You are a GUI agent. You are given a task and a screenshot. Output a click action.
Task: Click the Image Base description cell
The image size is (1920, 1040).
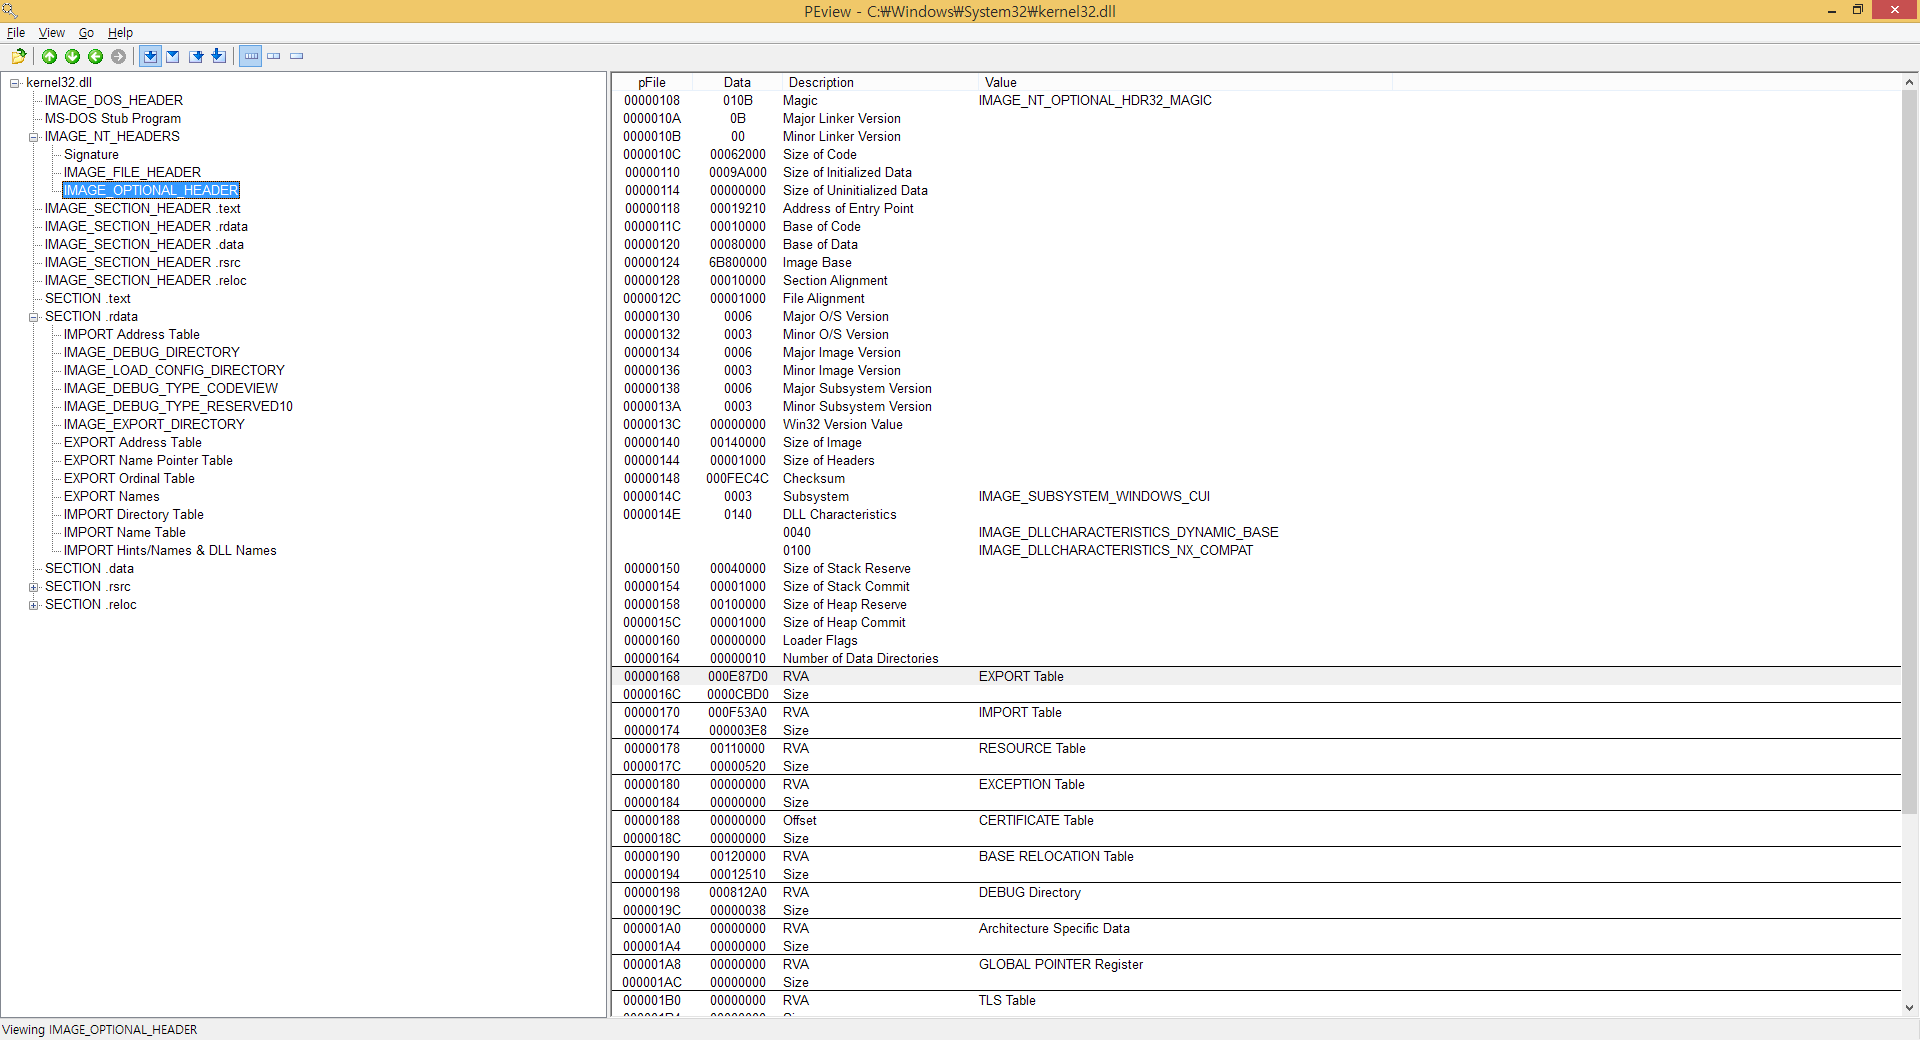[x=817, y=262]
